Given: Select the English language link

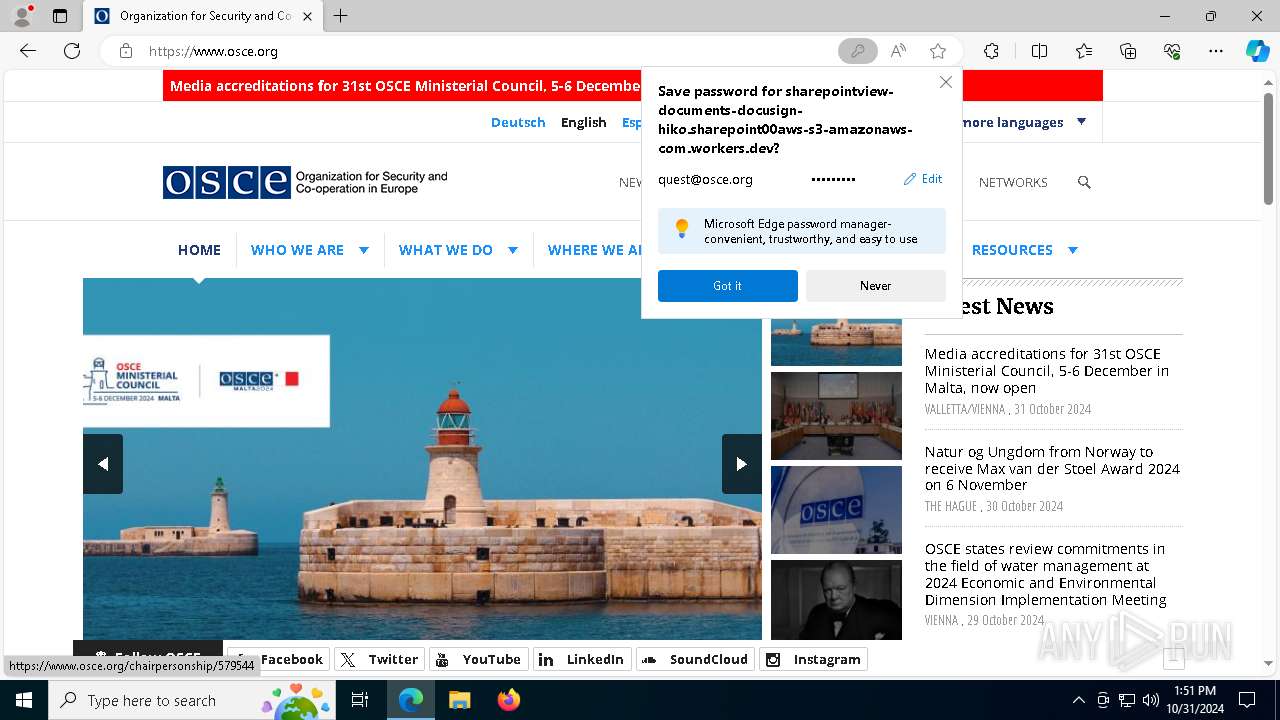Looking at the screenshot, I should click(583, 122).
